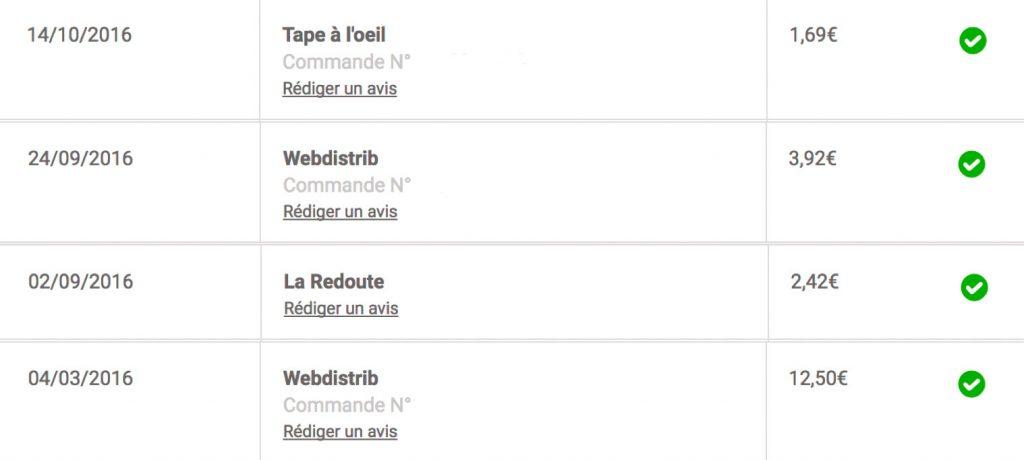This screenshot has height=460, width=1024.
Task: Open Rédiger un avis for 24/09/2016 Webdistrib
Action: (340, 212)
